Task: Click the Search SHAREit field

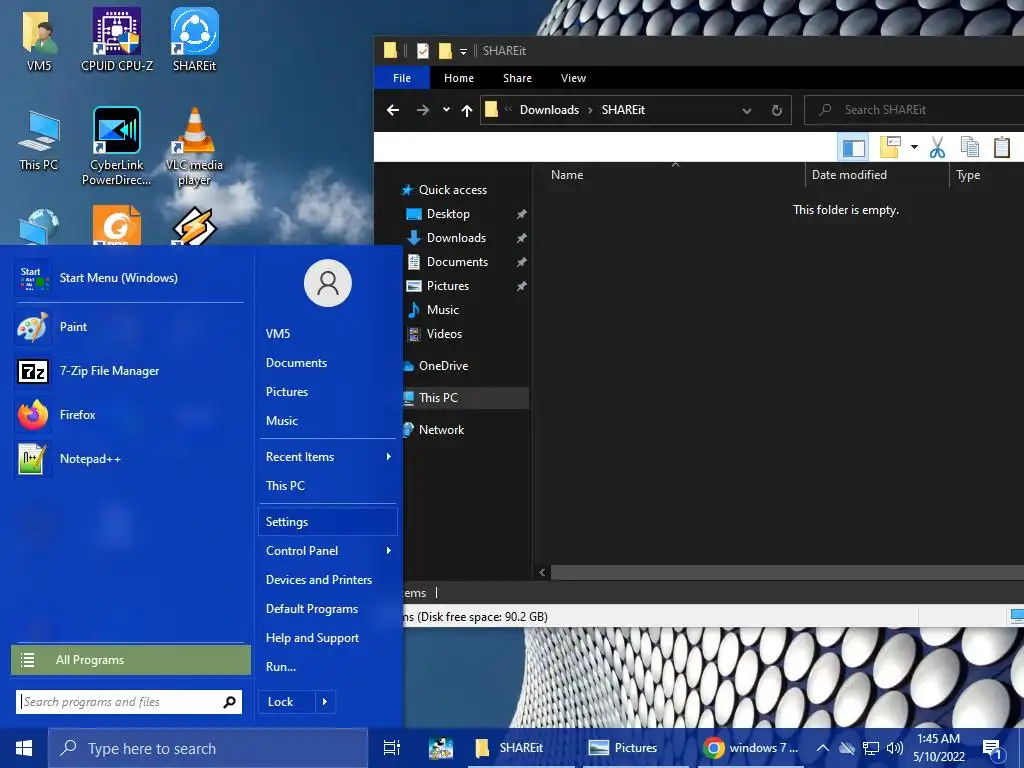Action: pyautogui.click(x=914, y=110)
